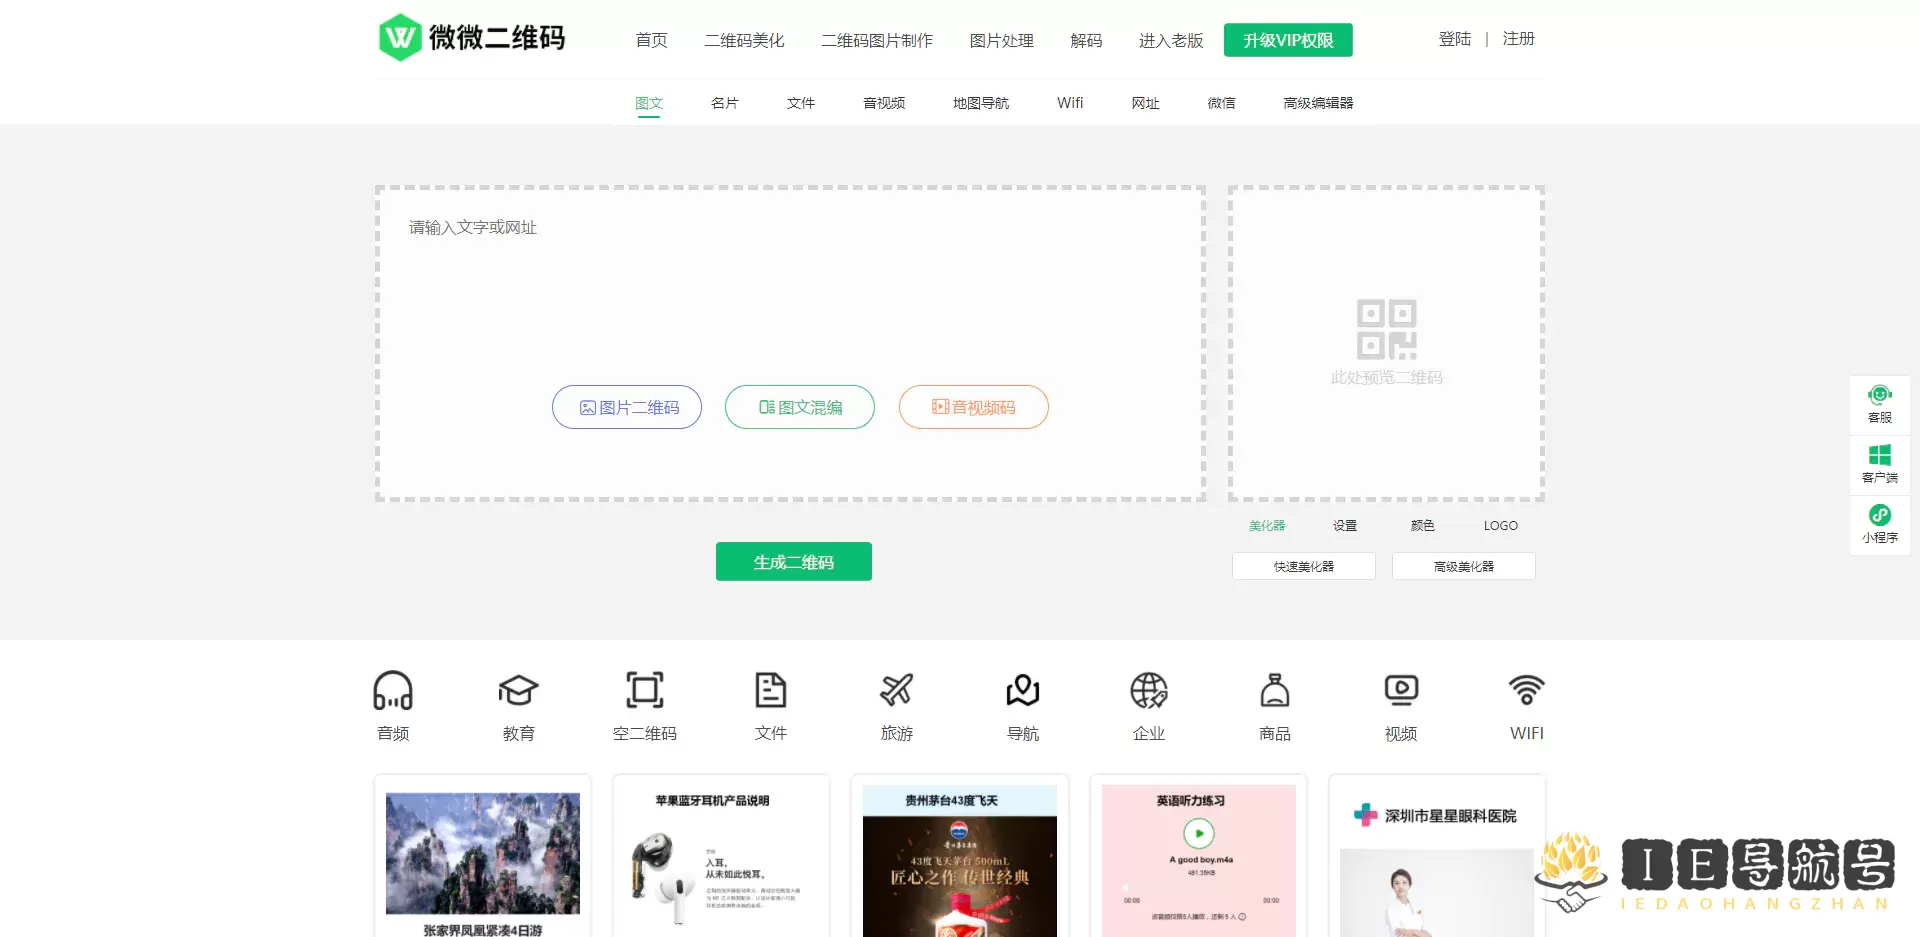Screen dimensions: 1920x937
Task: Open the 解码 decode menu item
Action: click(1086, 40)
